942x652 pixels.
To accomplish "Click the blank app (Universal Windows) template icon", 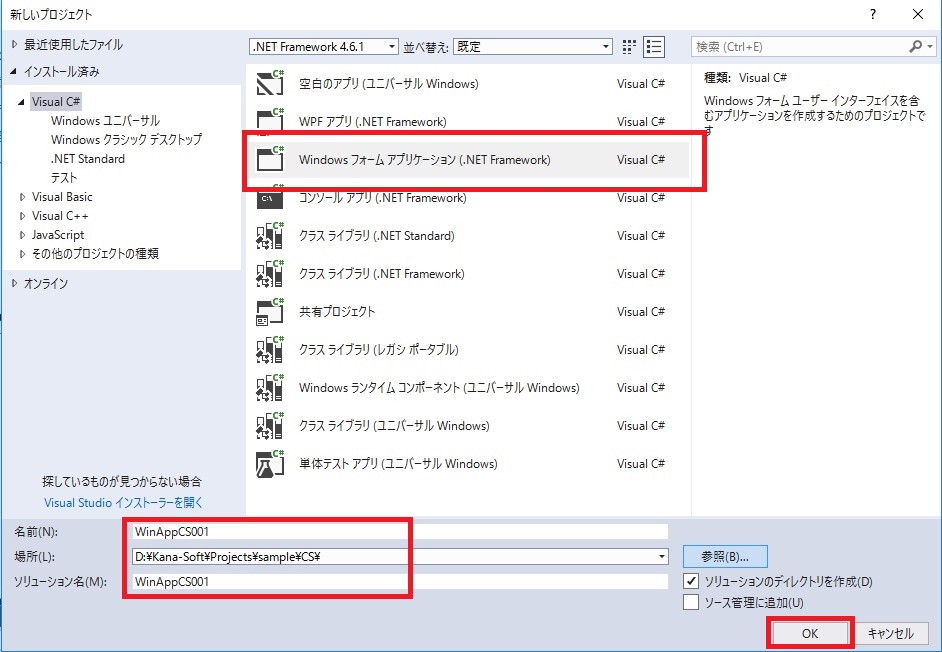I will (x=270, y=83).
